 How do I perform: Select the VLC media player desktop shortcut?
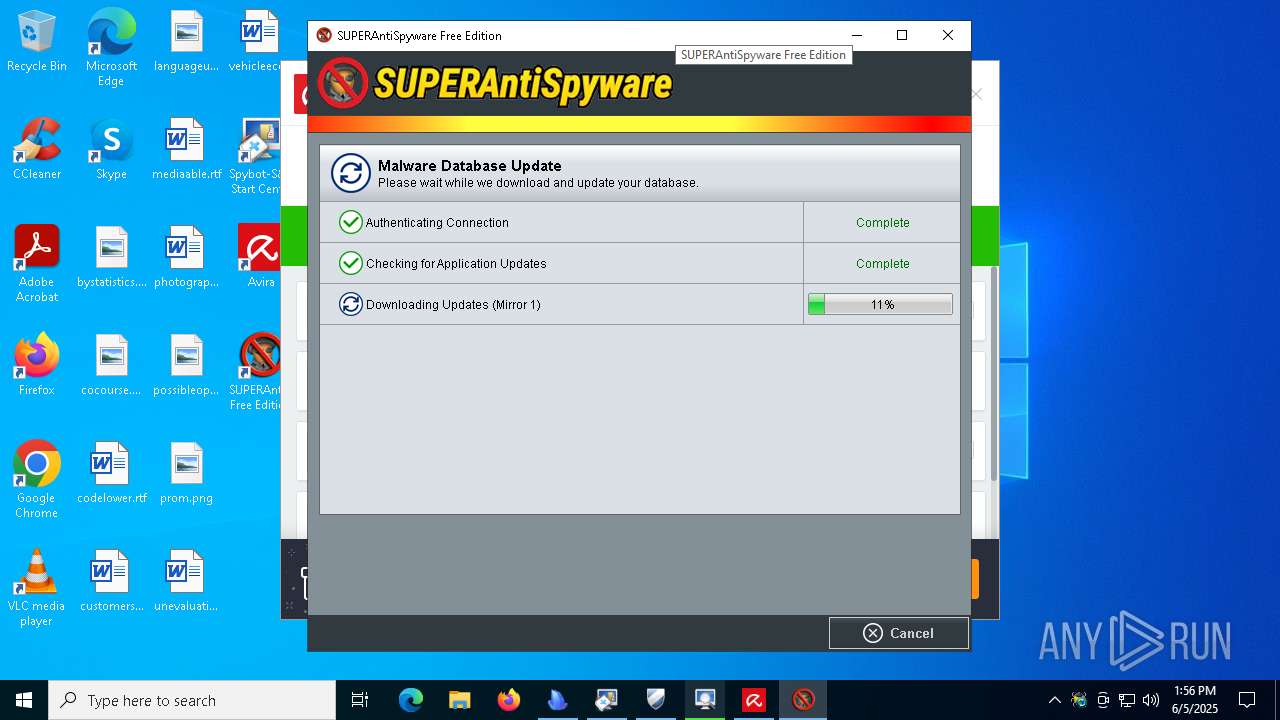pyautogui.click(x=37, y=587)
